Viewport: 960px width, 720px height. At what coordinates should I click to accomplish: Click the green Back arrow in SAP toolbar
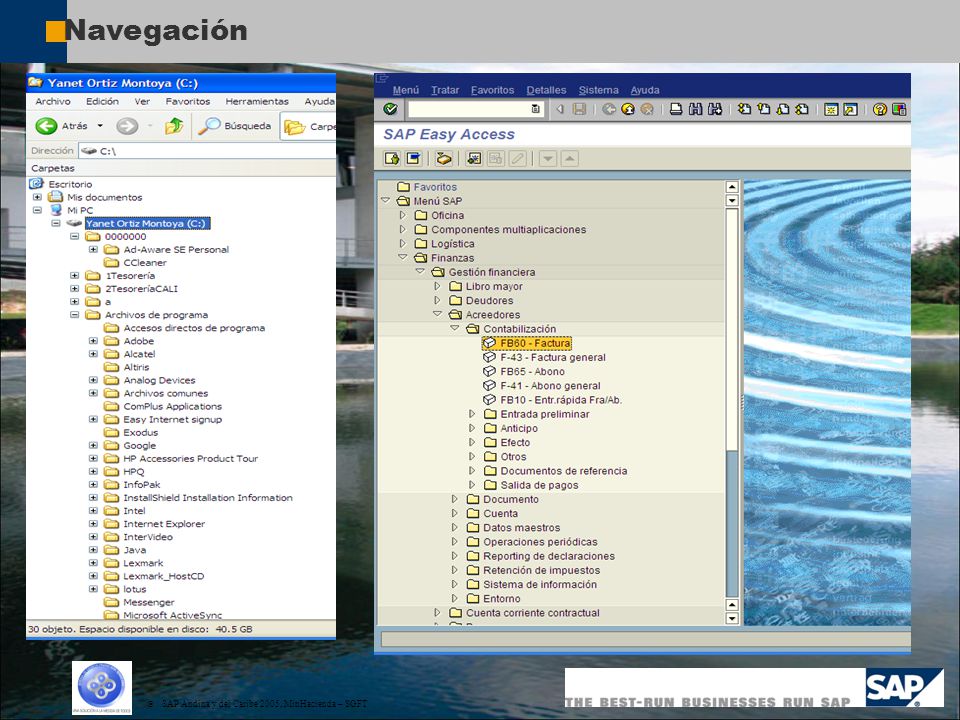[x=609, y=109]
